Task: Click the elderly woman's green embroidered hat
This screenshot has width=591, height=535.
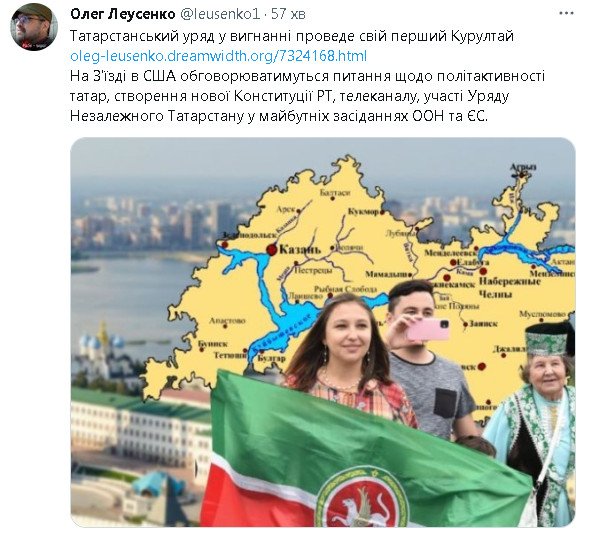Action: (549, 339)
